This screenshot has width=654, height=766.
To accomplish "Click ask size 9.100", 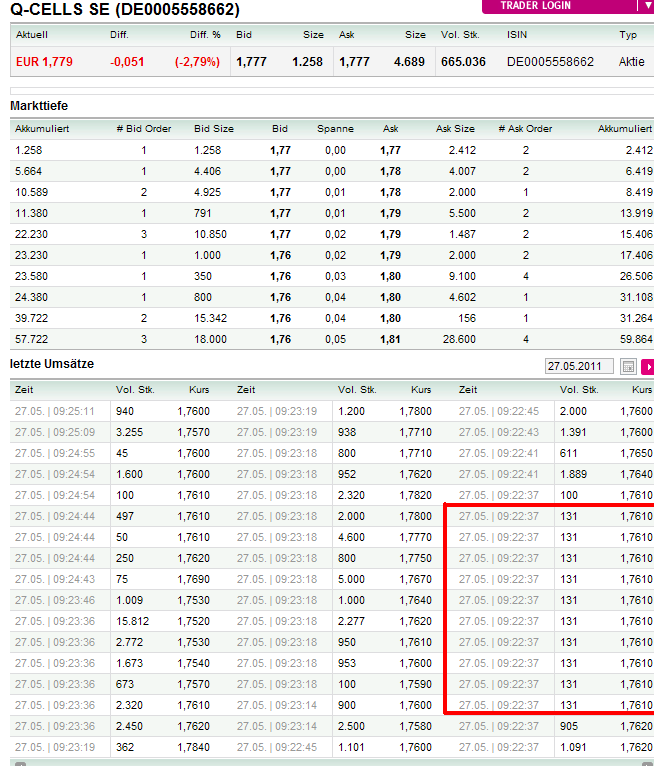I will (462, 277).
